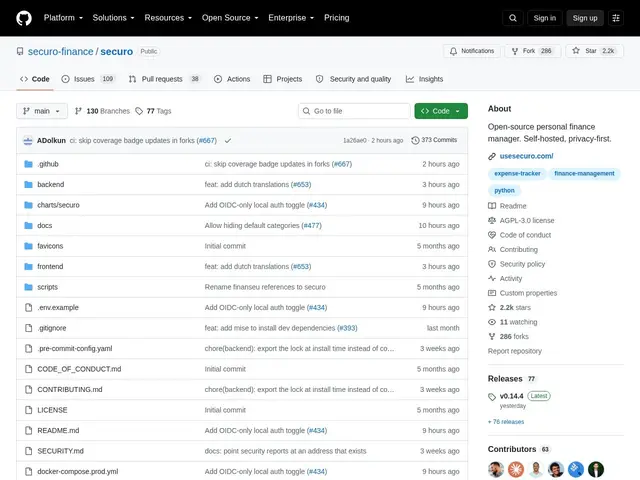The height and width of the screenshot is (480, 640).
Task: Open the first contributor avatar
Action: tap(496, 469)
